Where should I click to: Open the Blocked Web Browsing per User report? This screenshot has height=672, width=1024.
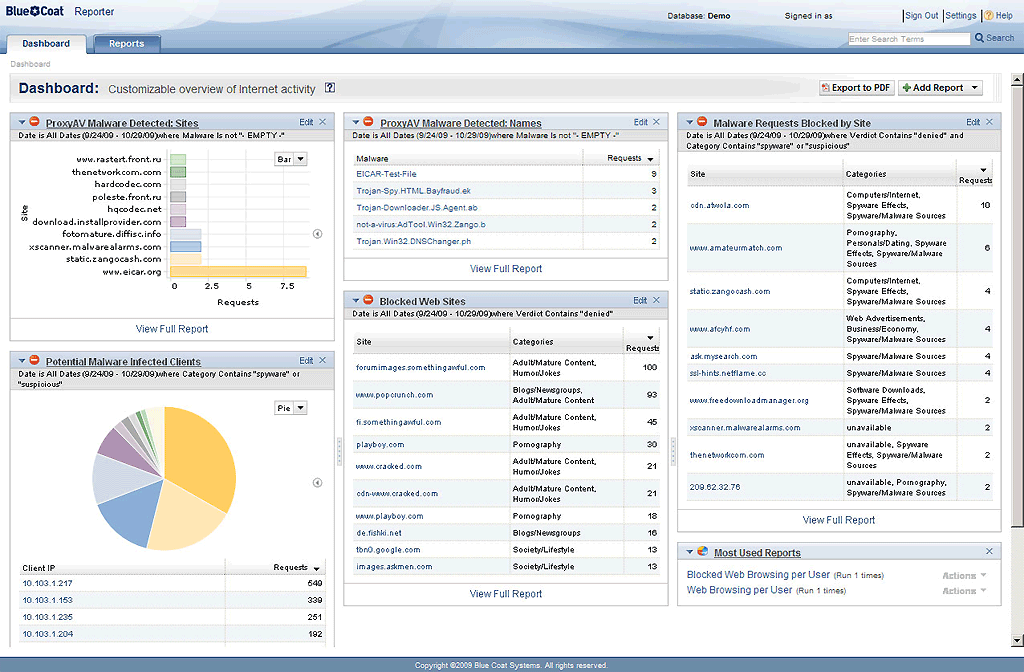[x=758, y=575]
